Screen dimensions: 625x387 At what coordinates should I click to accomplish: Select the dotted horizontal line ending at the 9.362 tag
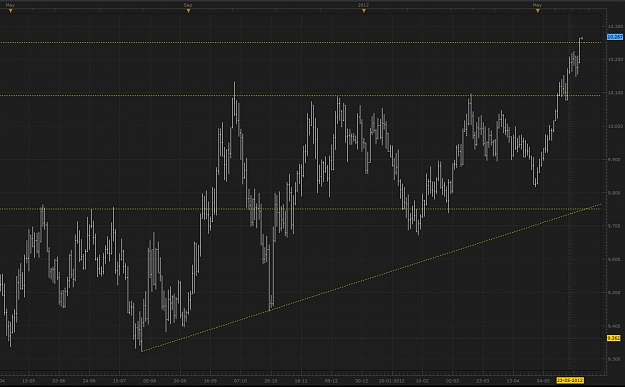point(300,338)
